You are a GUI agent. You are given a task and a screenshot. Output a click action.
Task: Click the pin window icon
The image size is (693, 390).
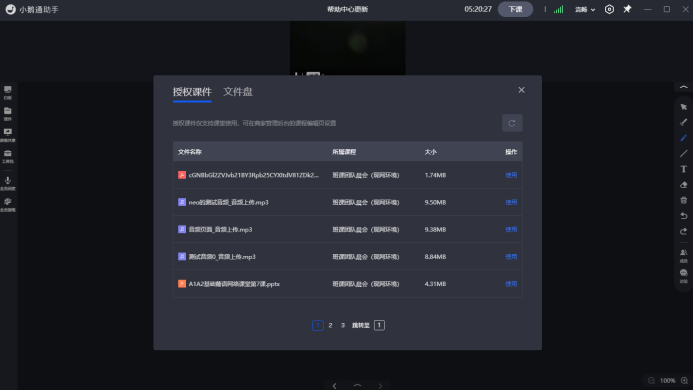[x=627, y=9]
